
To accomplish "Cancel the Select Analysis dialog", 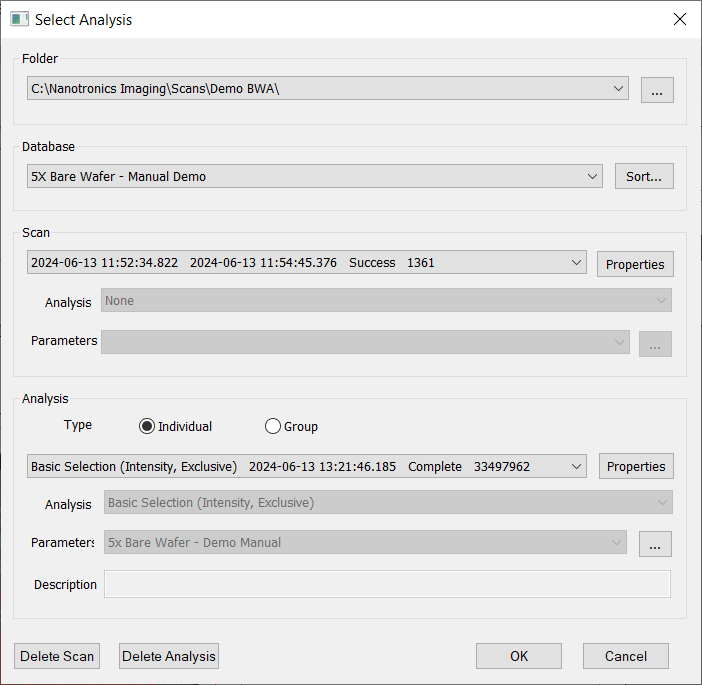I will pyautogui.click(x=626, y=656).
